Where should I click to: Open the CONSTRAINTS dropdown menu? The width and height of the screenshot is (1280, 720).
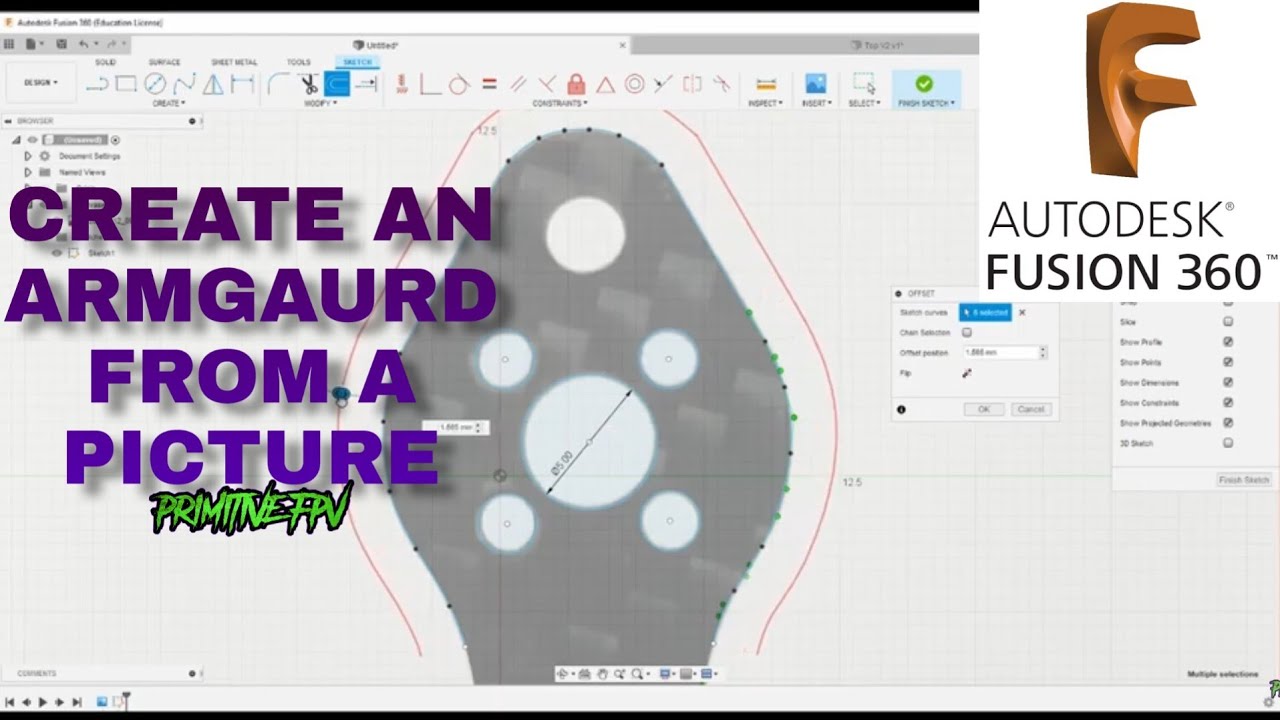pos(560,103)
